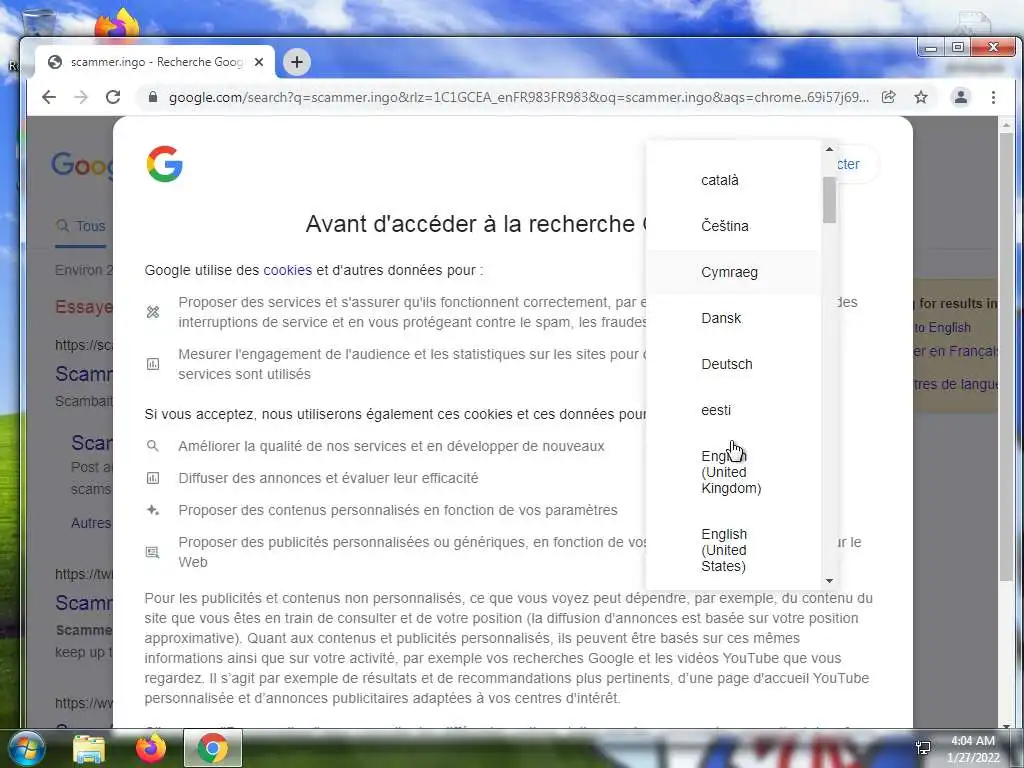Open the cookies link in consent text

pyautogui.click(x=287, y=270)
